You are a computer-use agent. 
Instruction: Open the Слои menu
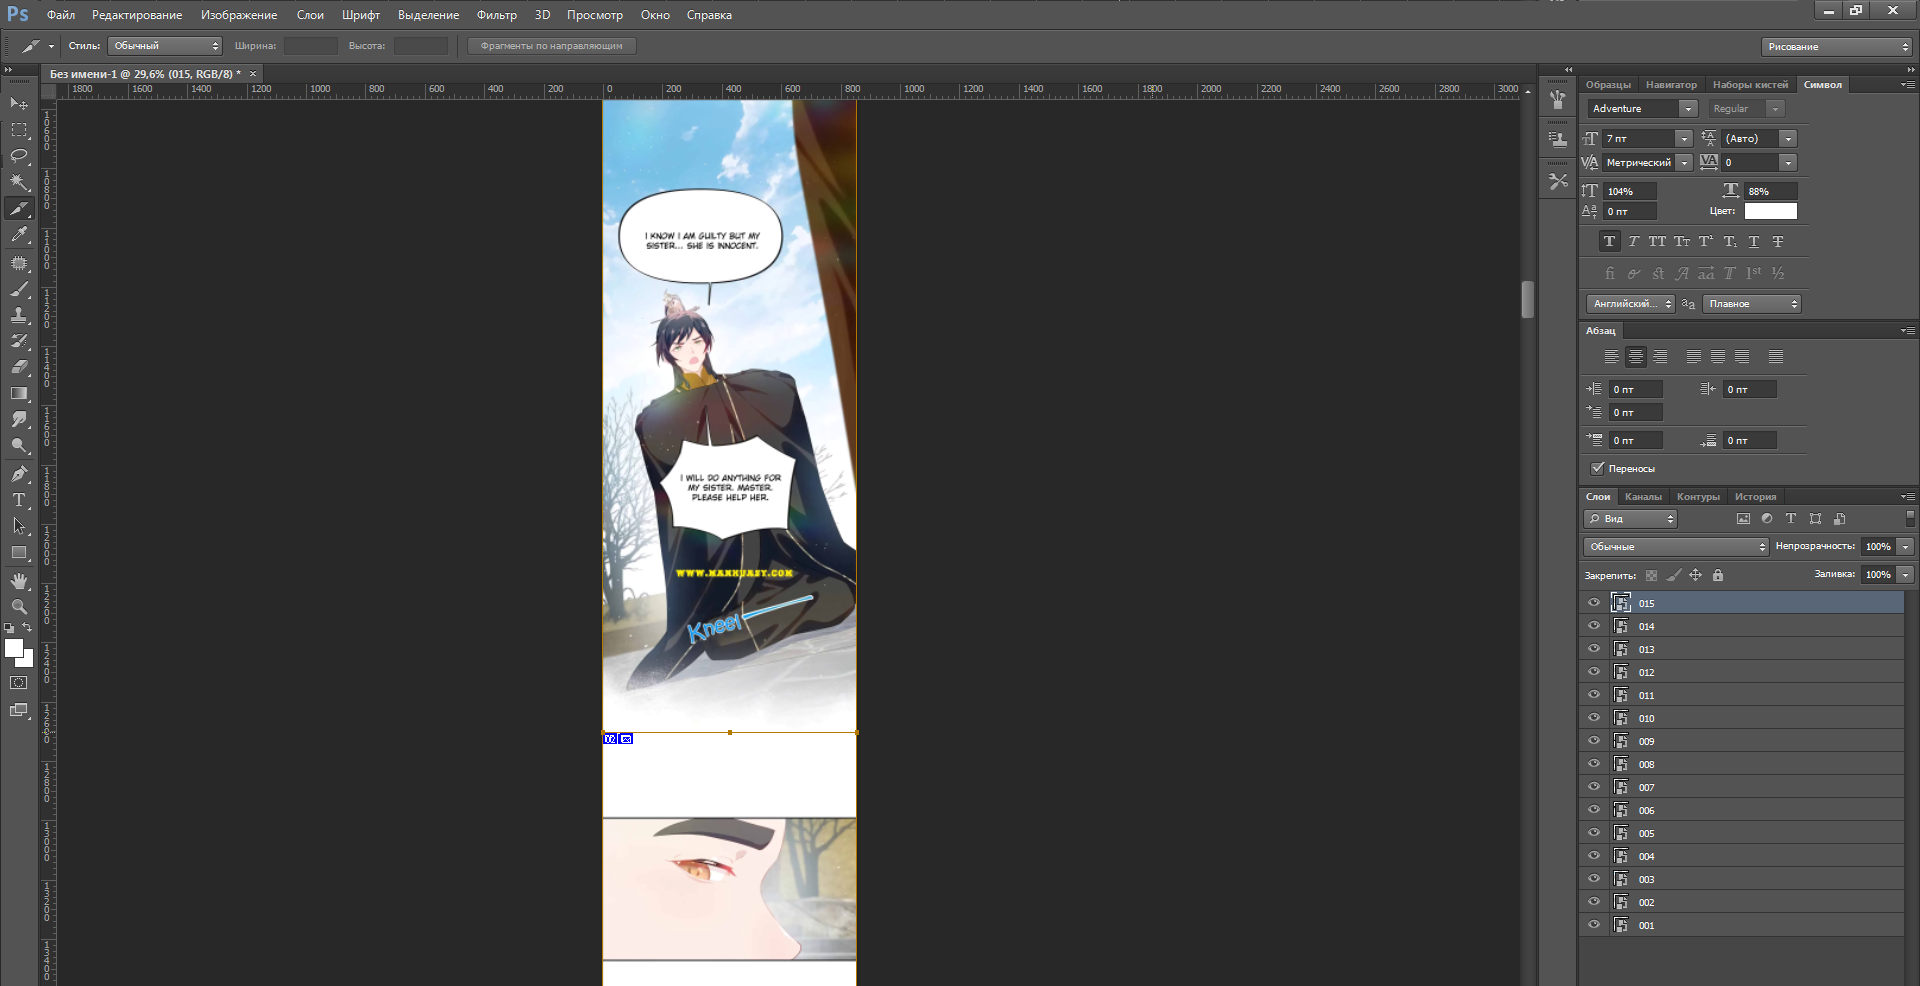310,15
